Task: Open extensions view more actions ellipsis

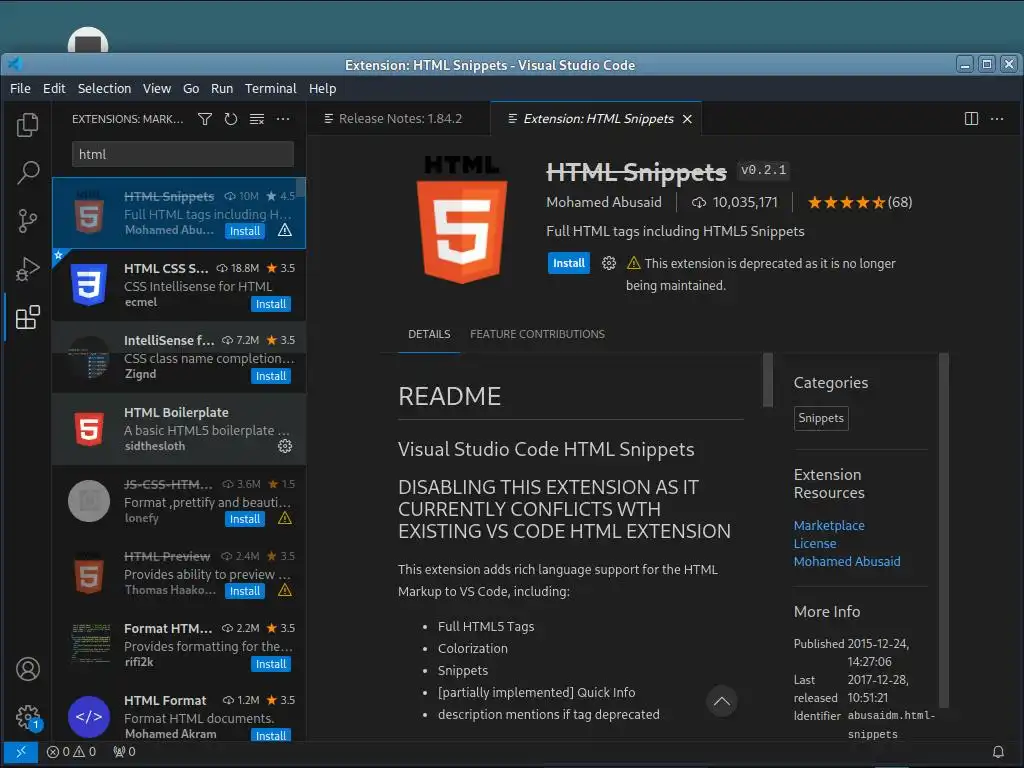Action: coord(283,119)
